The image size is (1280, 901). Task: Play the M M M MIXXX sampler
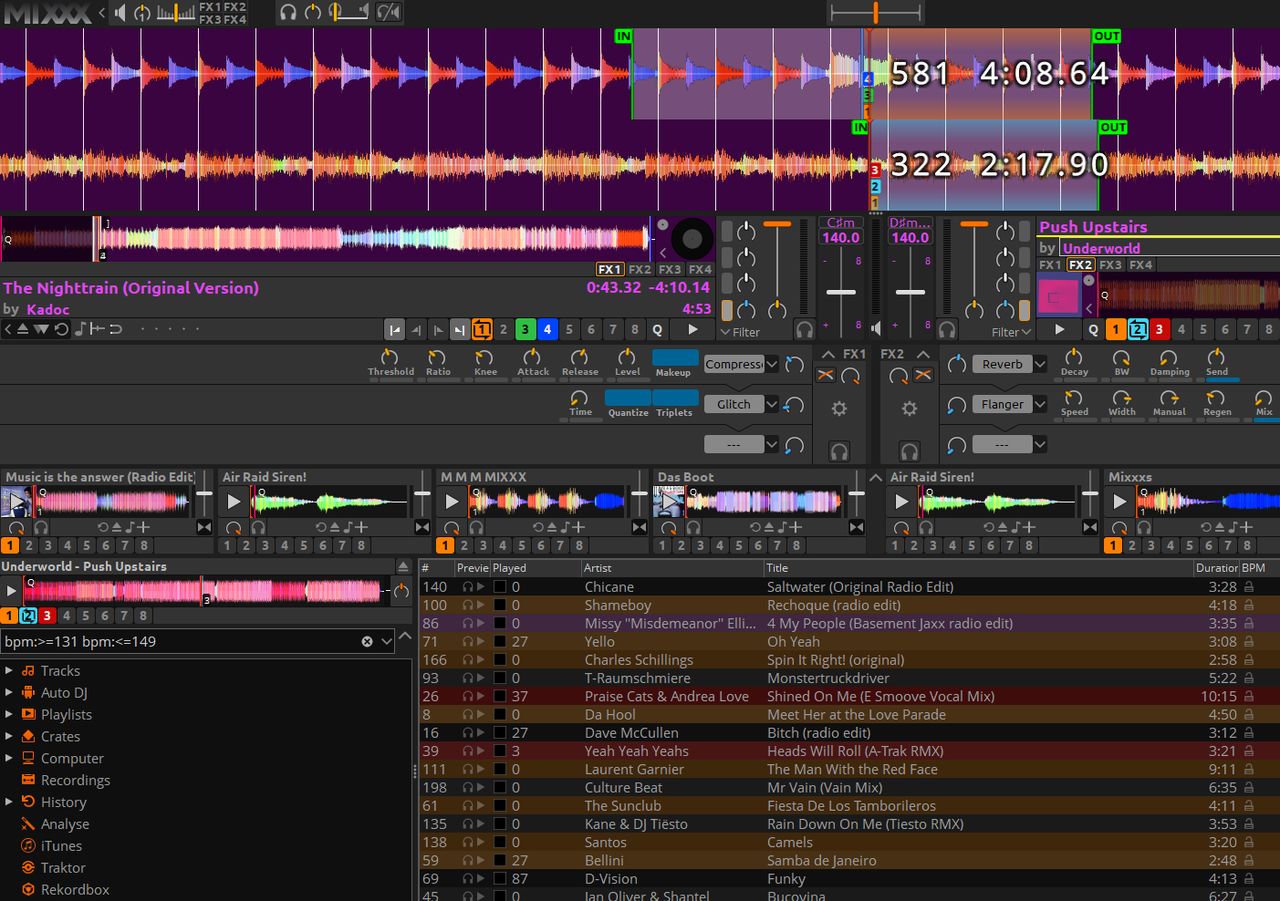point(452,501)
